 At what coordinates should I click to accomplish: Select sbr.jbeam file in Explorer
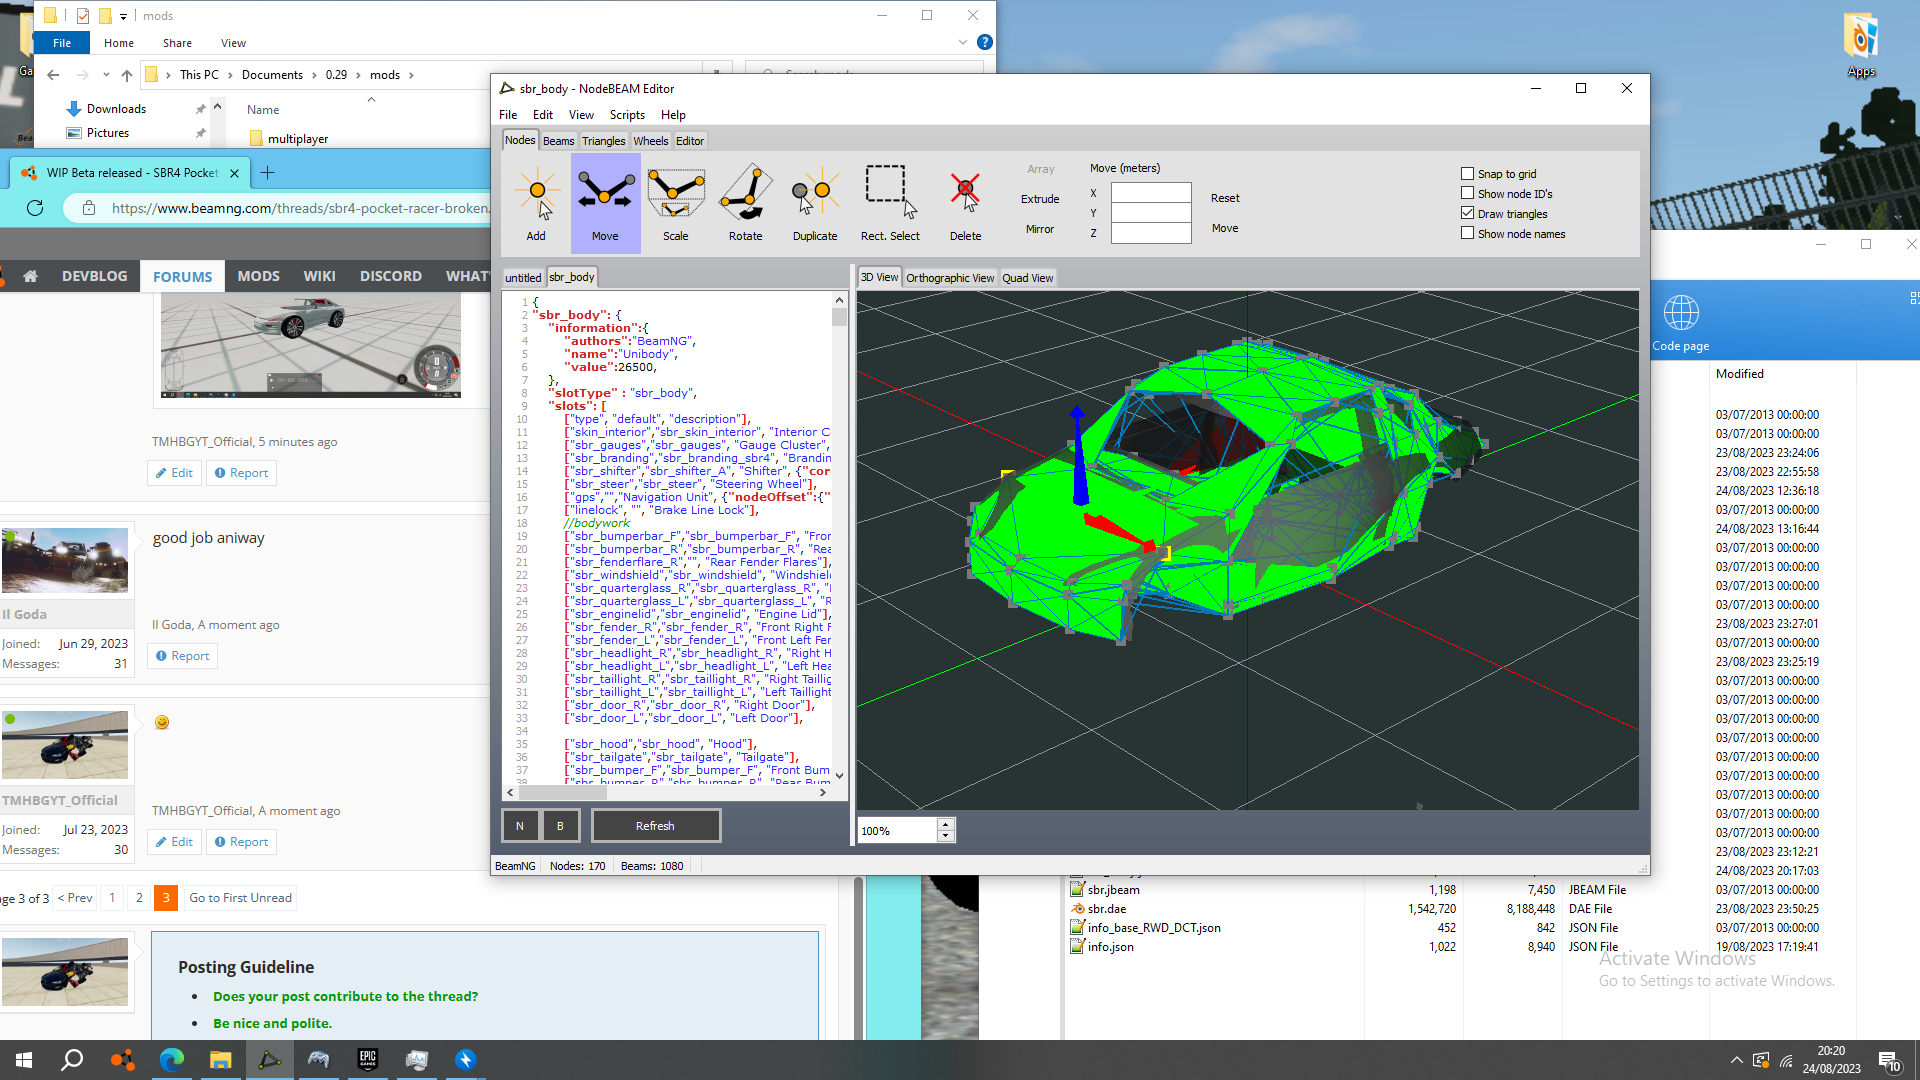point(1114,890)
